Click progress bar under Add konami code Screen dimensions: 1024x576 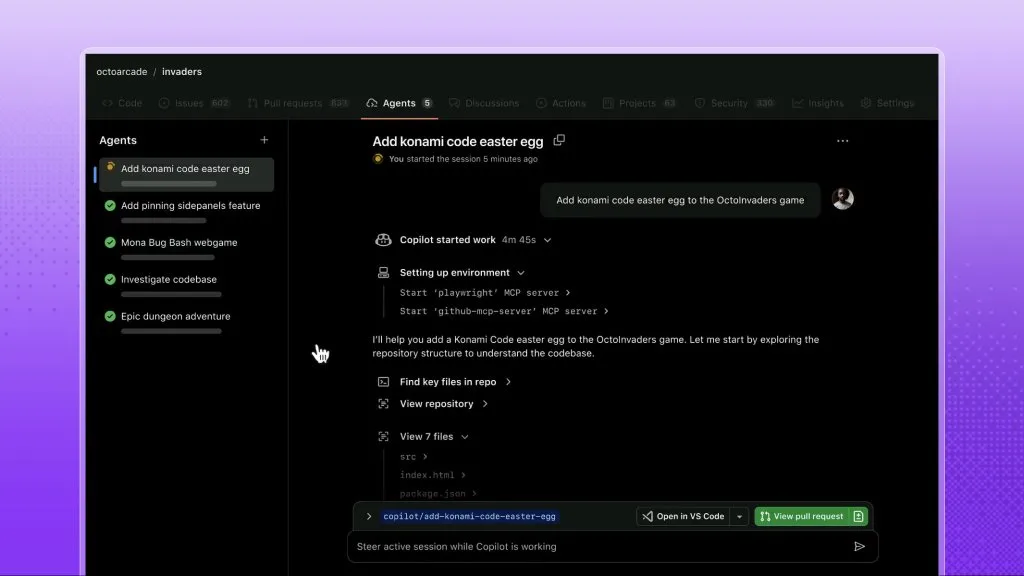(168, 184)
